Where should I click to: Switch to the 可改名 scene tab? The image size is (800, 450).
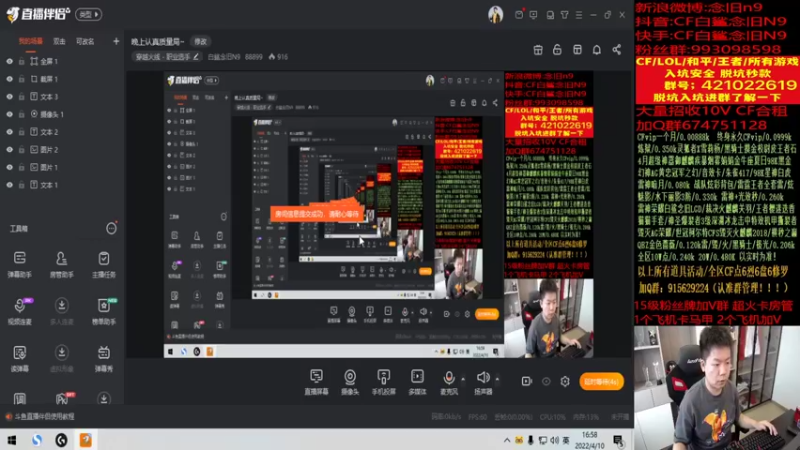[85, 41]
